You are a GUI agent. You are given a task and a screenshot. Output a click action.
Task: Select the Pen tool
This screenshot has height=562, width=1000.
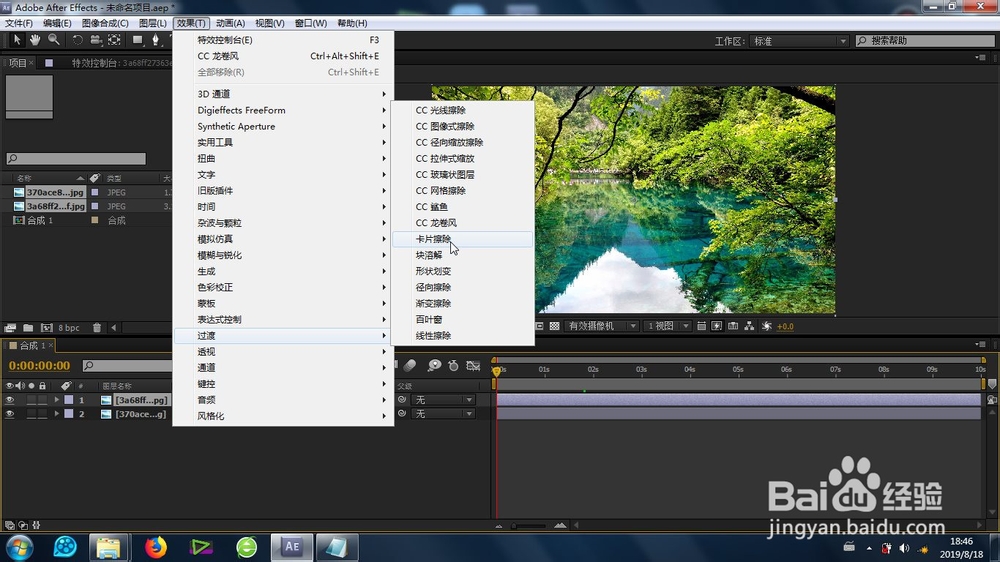(155, 40)
